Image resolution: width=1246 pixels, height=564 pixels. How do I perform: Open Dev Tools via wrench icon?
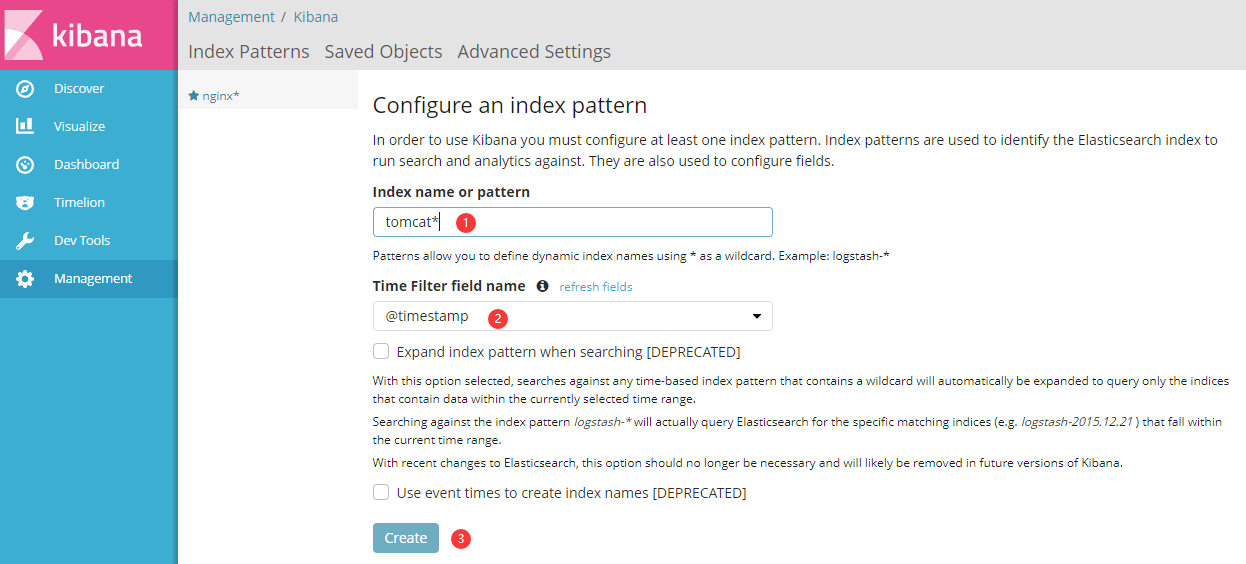[26, 241]
